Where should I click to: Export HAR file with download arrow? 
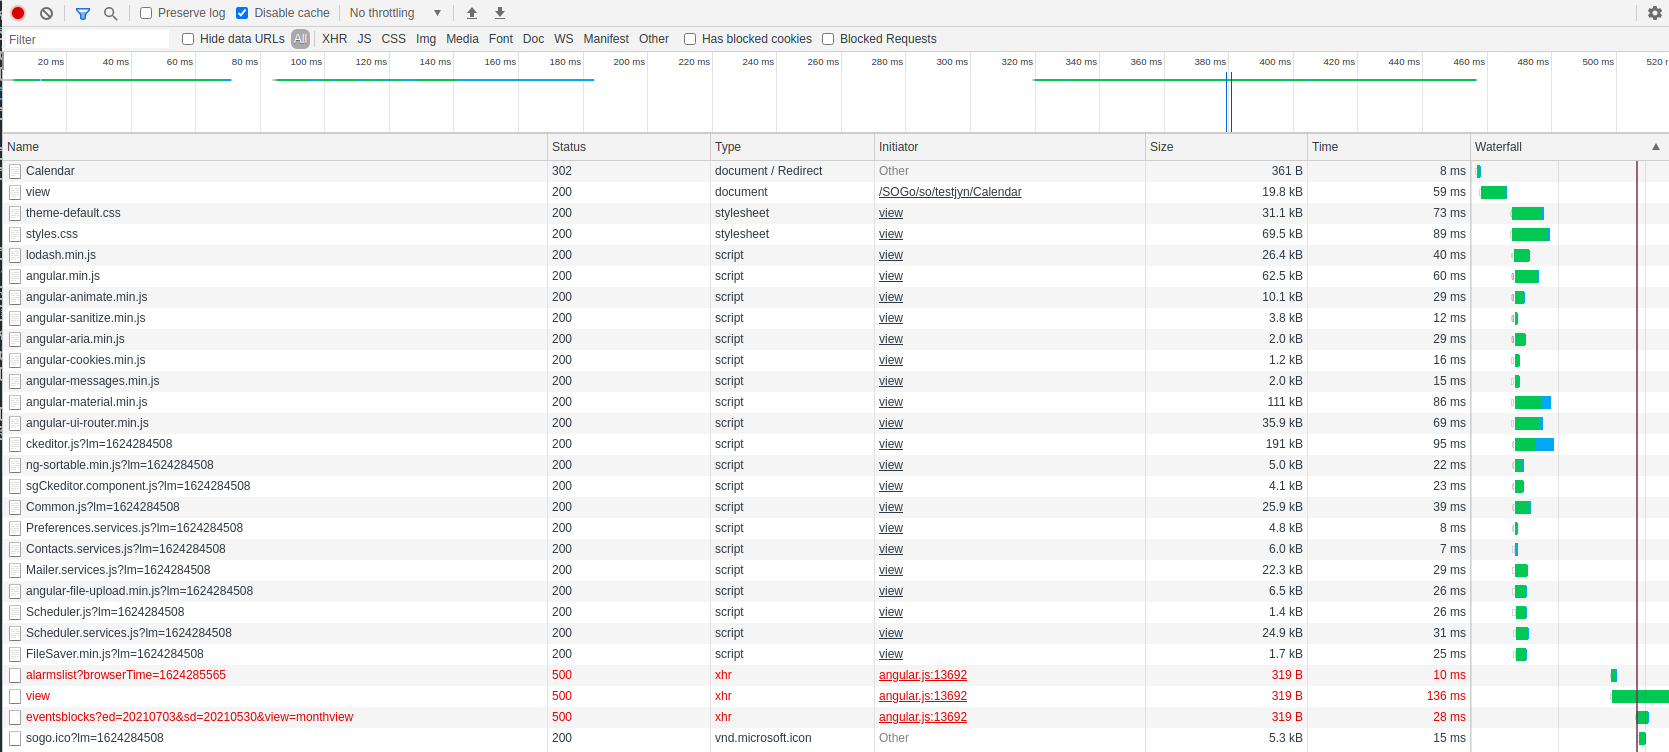point(500,13)
